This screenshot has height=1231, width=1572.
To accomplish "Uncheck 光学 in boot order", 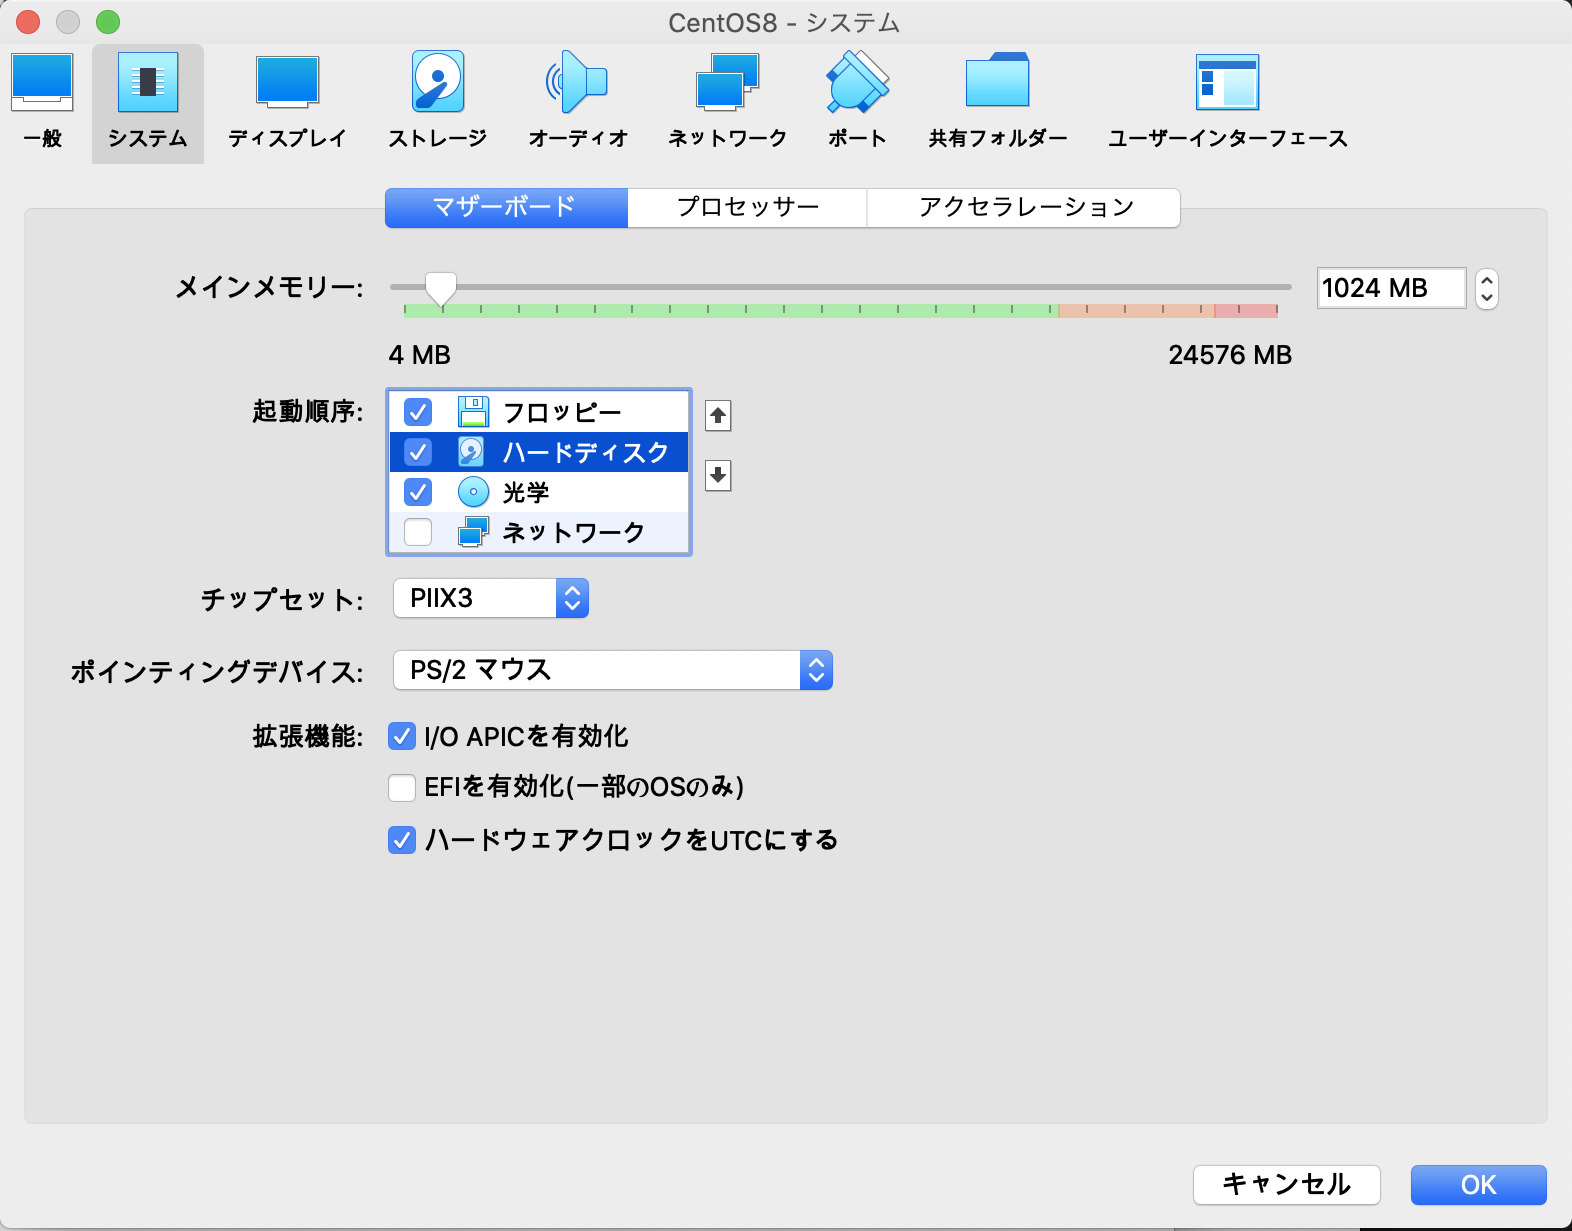I will [x=418, y=492].
